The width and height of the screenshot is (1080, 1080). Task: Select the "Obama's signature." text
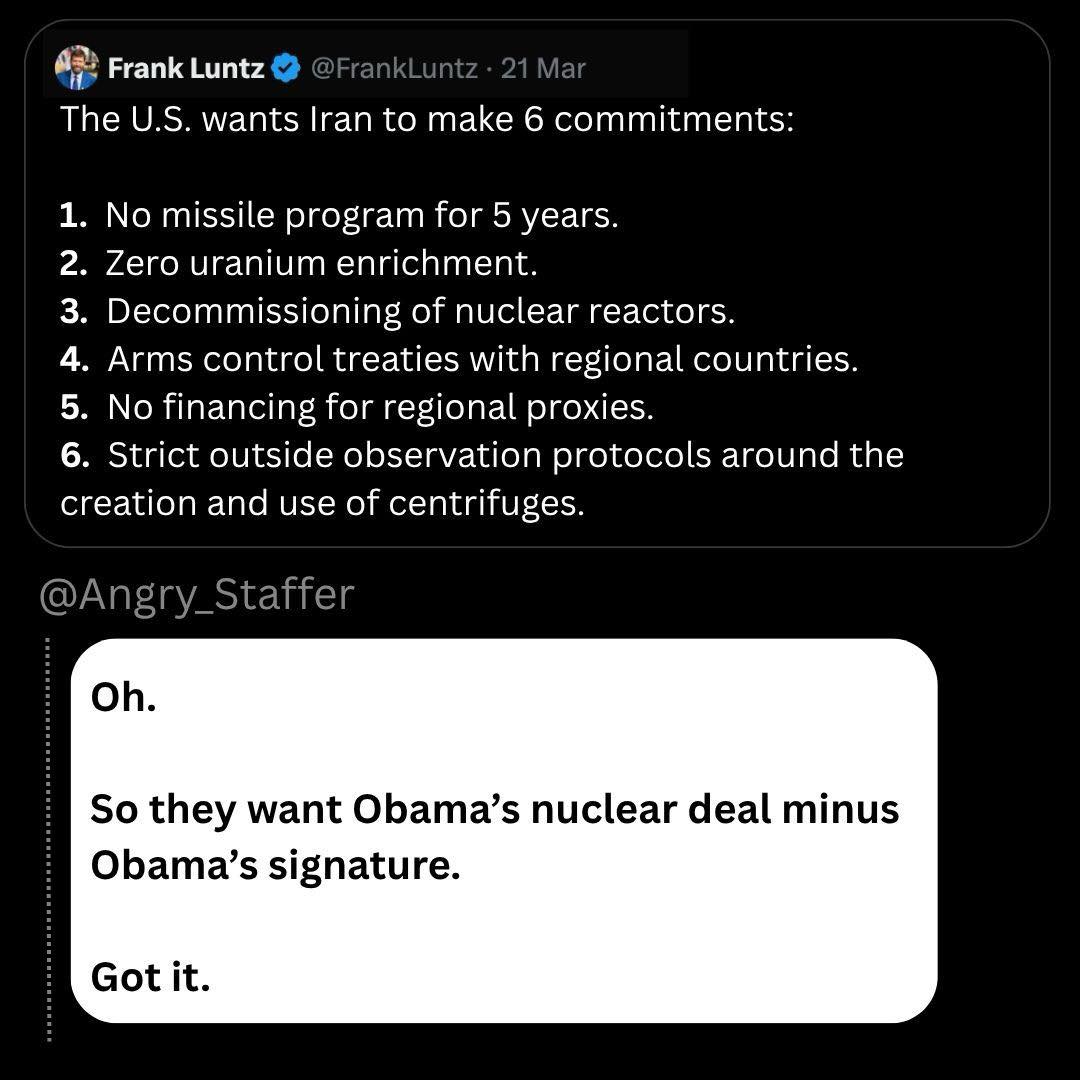[x=275, y=864]
